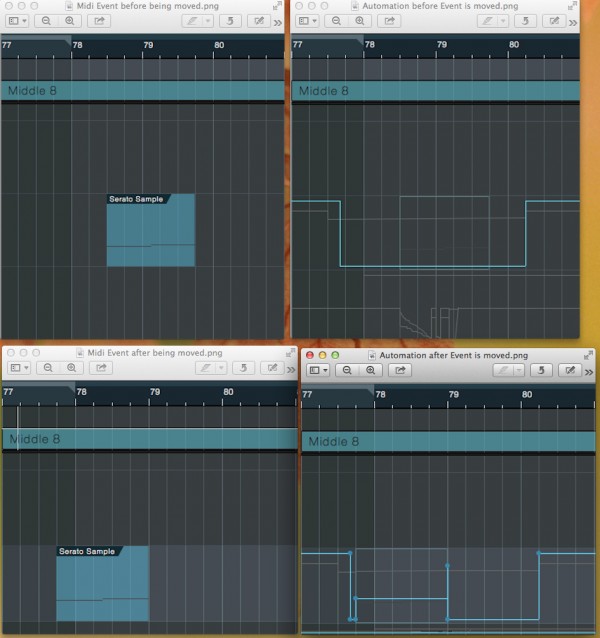Click title 'Midi Event after being moved.png'
The width and height of the screenshot is (600, 638).
(155, 353)
